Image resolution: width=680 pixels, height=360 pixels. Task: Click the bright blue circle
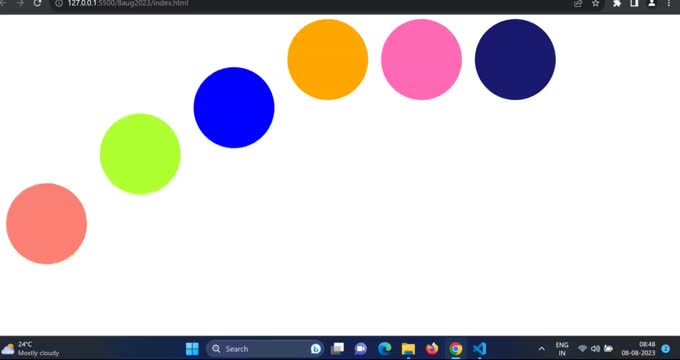[234, 108]
